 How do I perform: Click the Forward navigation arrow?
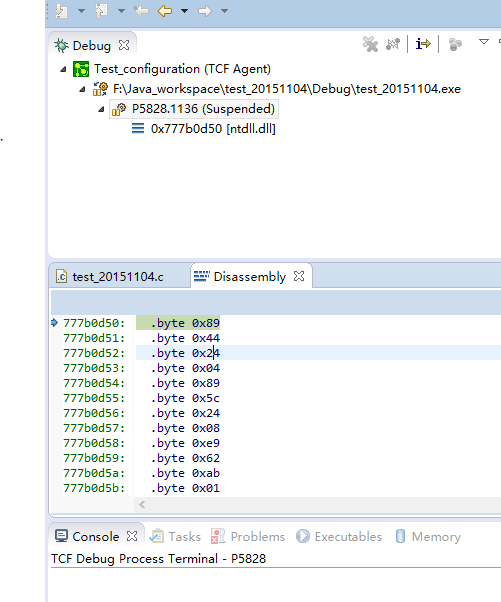[x=205, y=11]
